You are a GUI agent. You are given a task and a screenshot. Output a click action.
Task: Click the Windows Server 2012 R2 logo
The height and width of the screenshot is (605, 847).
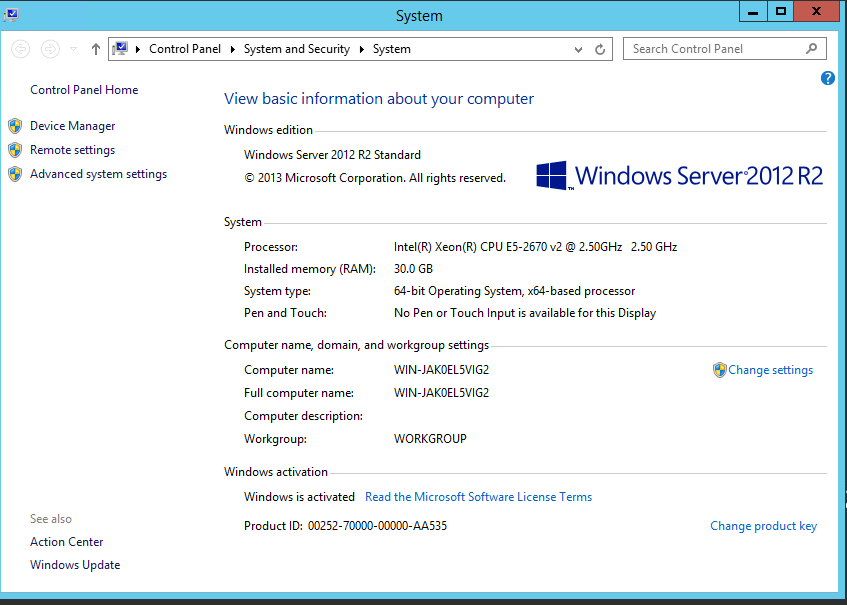click(x=680, y=176)
